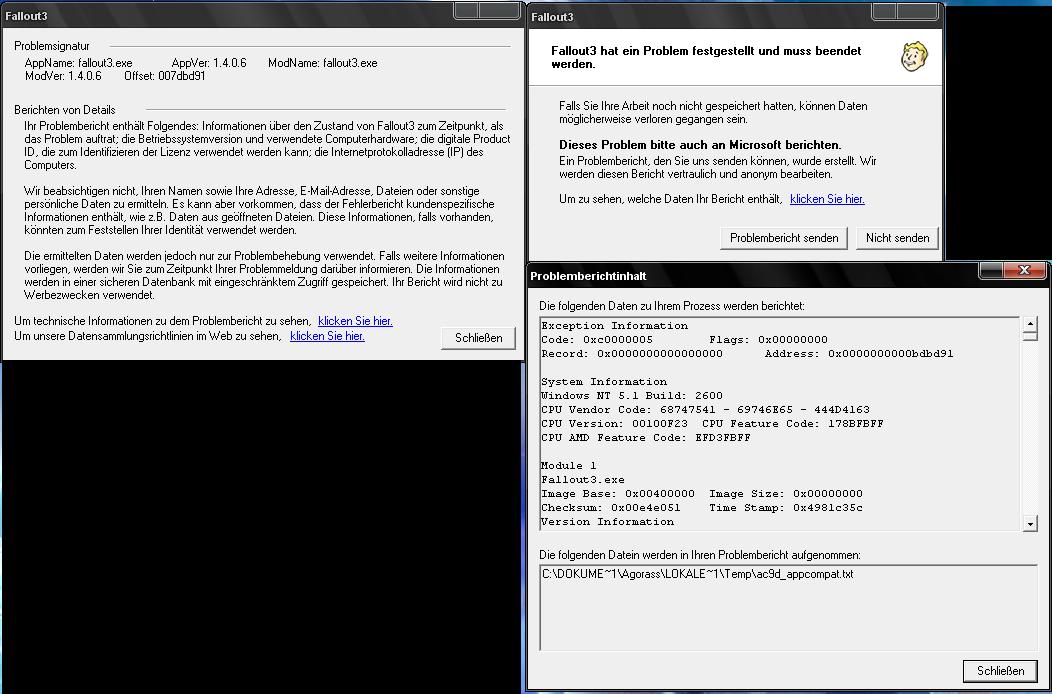
Task: Select the 'Address: 0x0000000000bdbd91' value
Action: pos(859,354)
